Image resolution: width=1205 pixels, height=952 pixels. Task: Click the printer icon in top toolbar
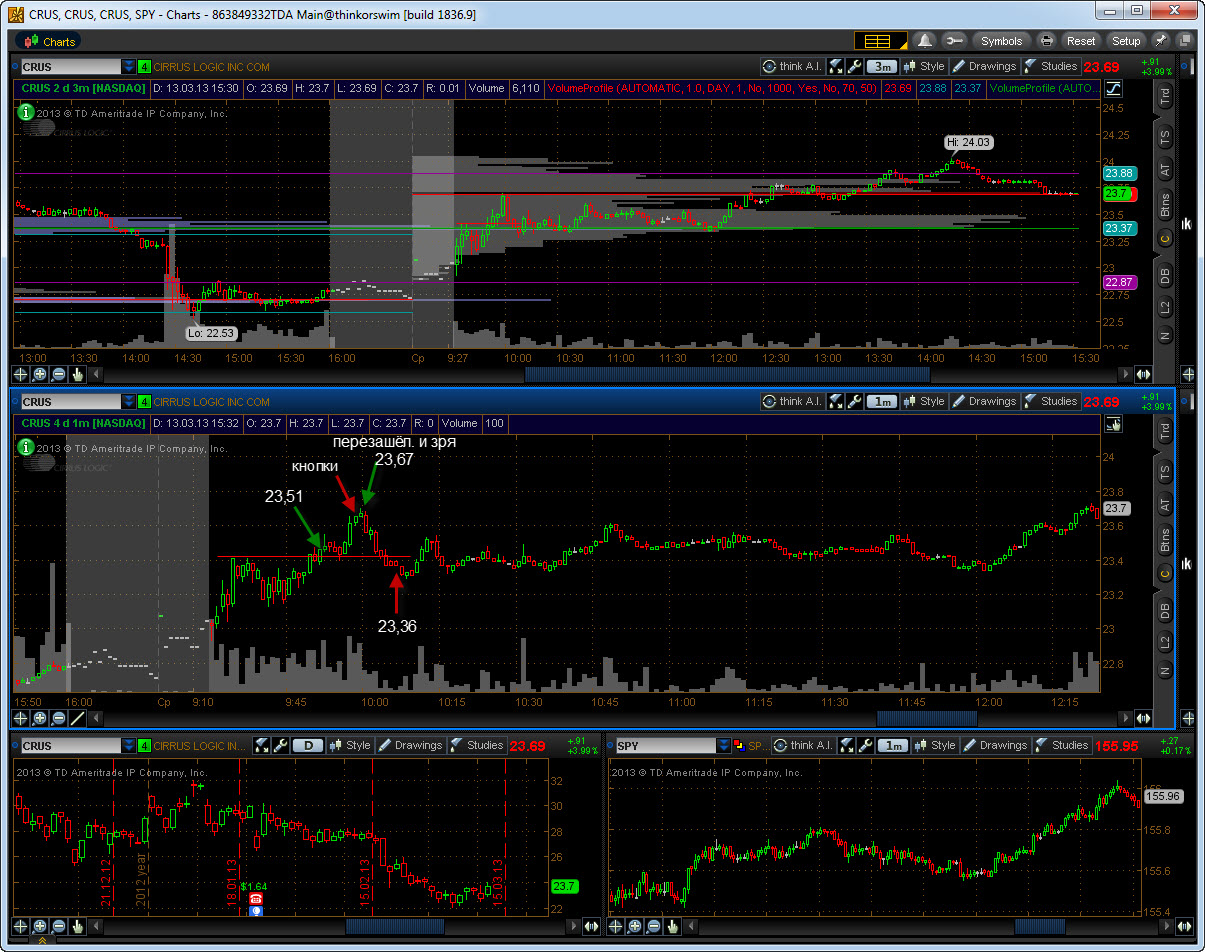tap(1046, 41)
